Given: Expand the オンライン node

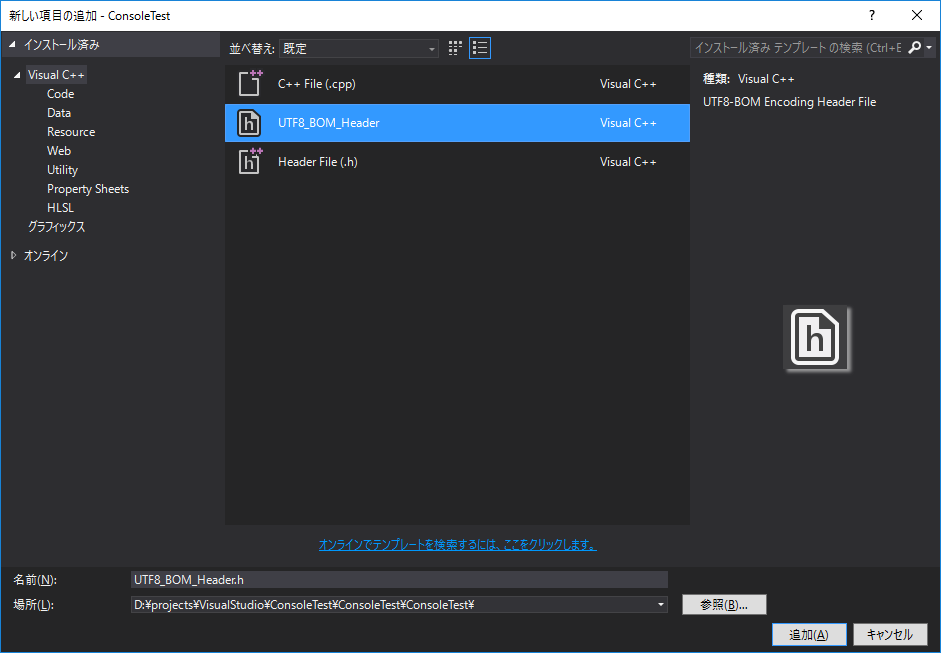Looking at the screenshot, I should 14,255.
